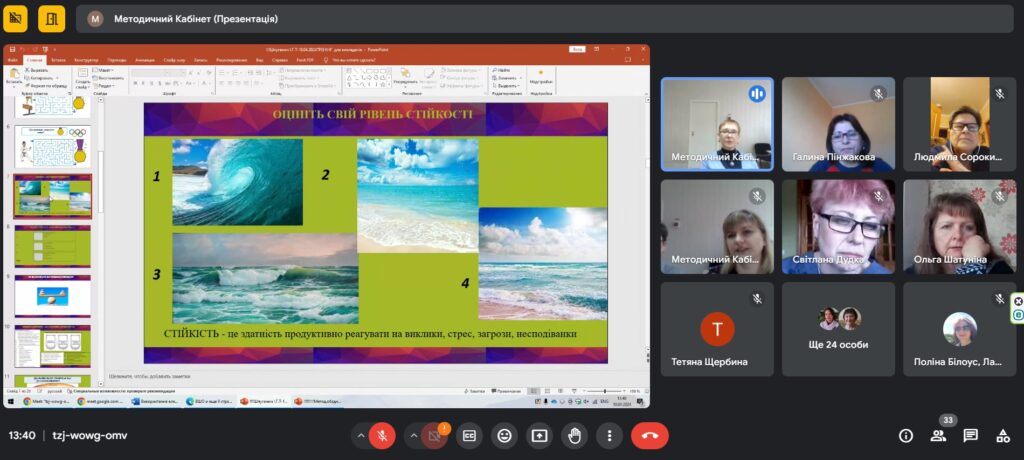Open the Файл tab in PowerPoint
The image size is (1024, 460).
coord(12,60)
